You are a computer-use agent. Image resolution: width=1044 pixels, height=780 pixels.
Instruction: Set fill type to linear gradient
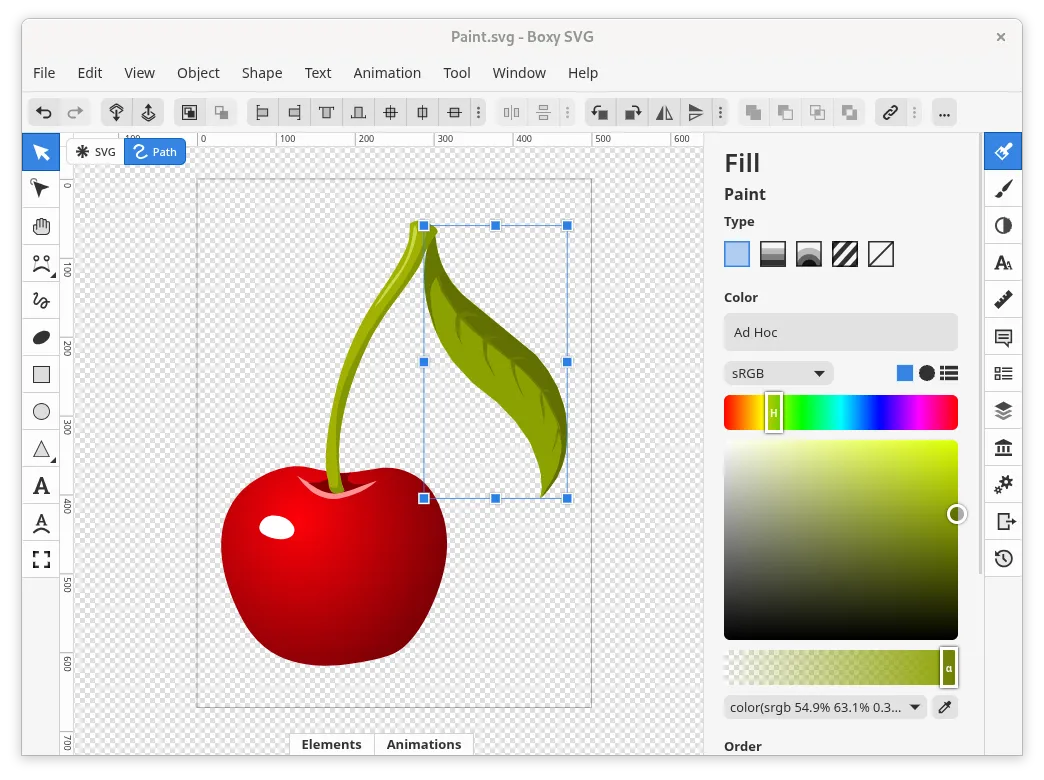(x=773, y=255)
